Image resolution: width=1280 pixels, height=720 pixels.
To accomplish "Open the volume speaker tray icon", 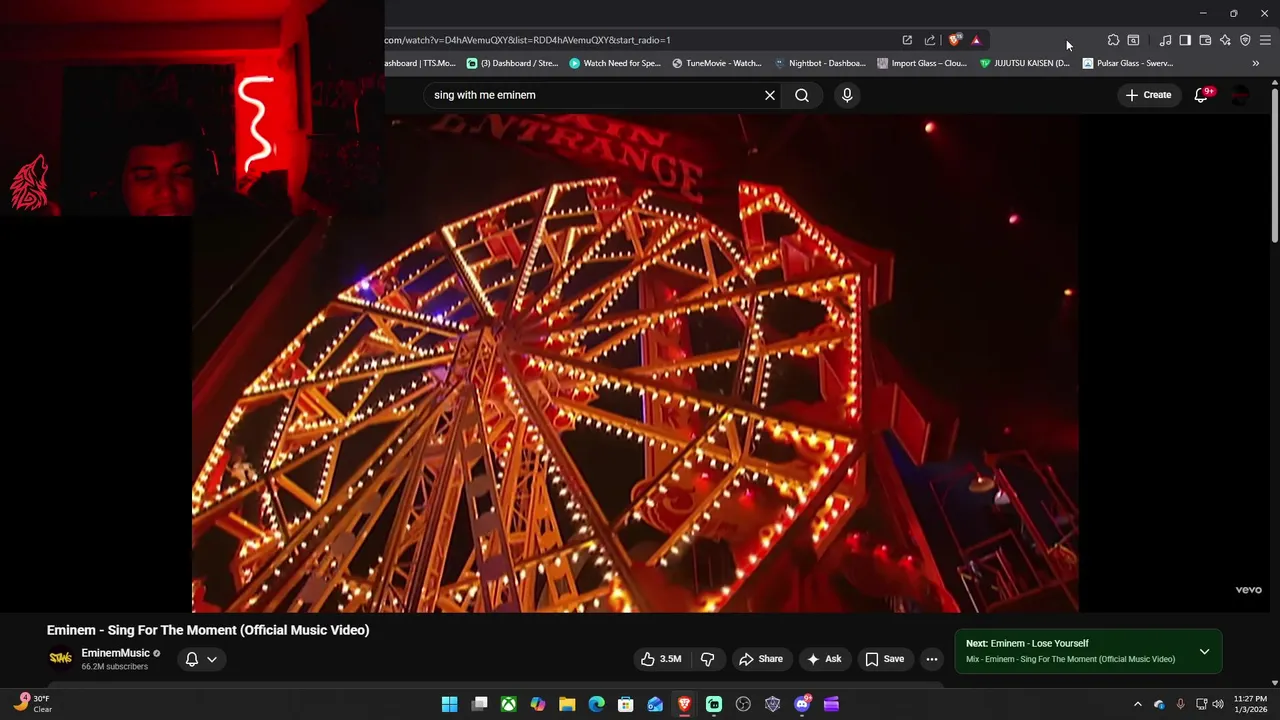I will click(x=1218, y=704).
